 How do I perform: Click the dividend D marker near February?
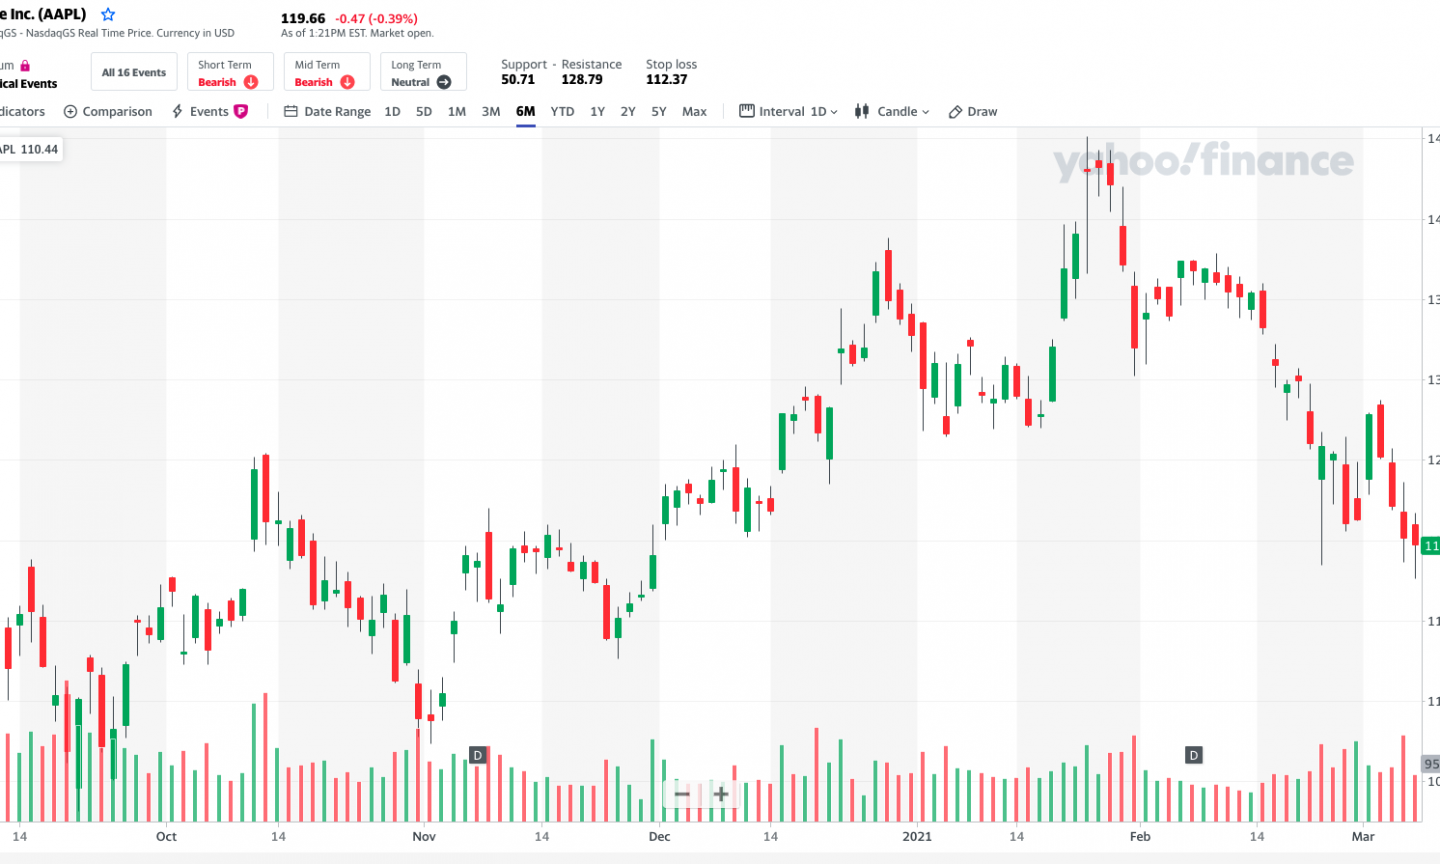click(x=1193, y=755)
